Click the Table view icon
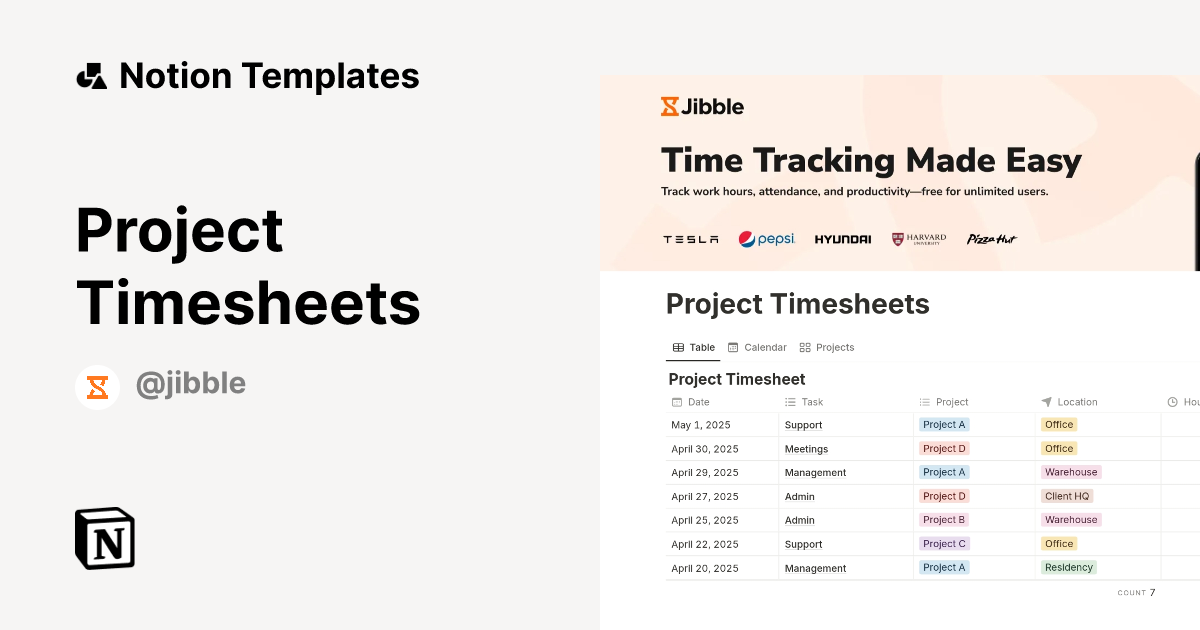Screen dimensions: 1200x630 tap(677, 347)
